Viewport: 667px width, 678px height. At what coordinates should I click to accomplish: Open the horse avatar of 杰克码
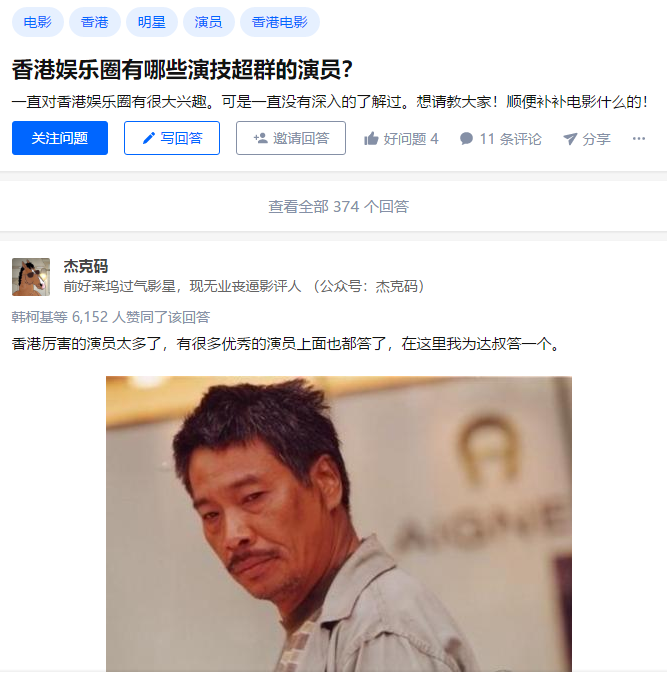click(x=31, y=277)
